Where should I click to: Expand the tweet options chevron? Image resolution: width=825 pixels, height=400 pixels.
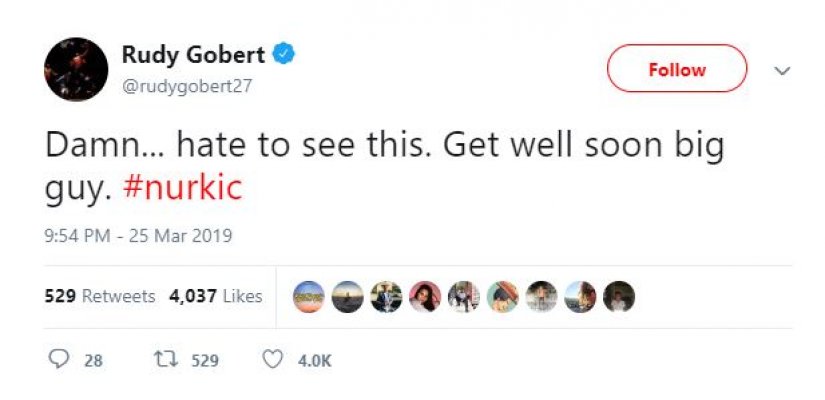click(x=783, y=71)
